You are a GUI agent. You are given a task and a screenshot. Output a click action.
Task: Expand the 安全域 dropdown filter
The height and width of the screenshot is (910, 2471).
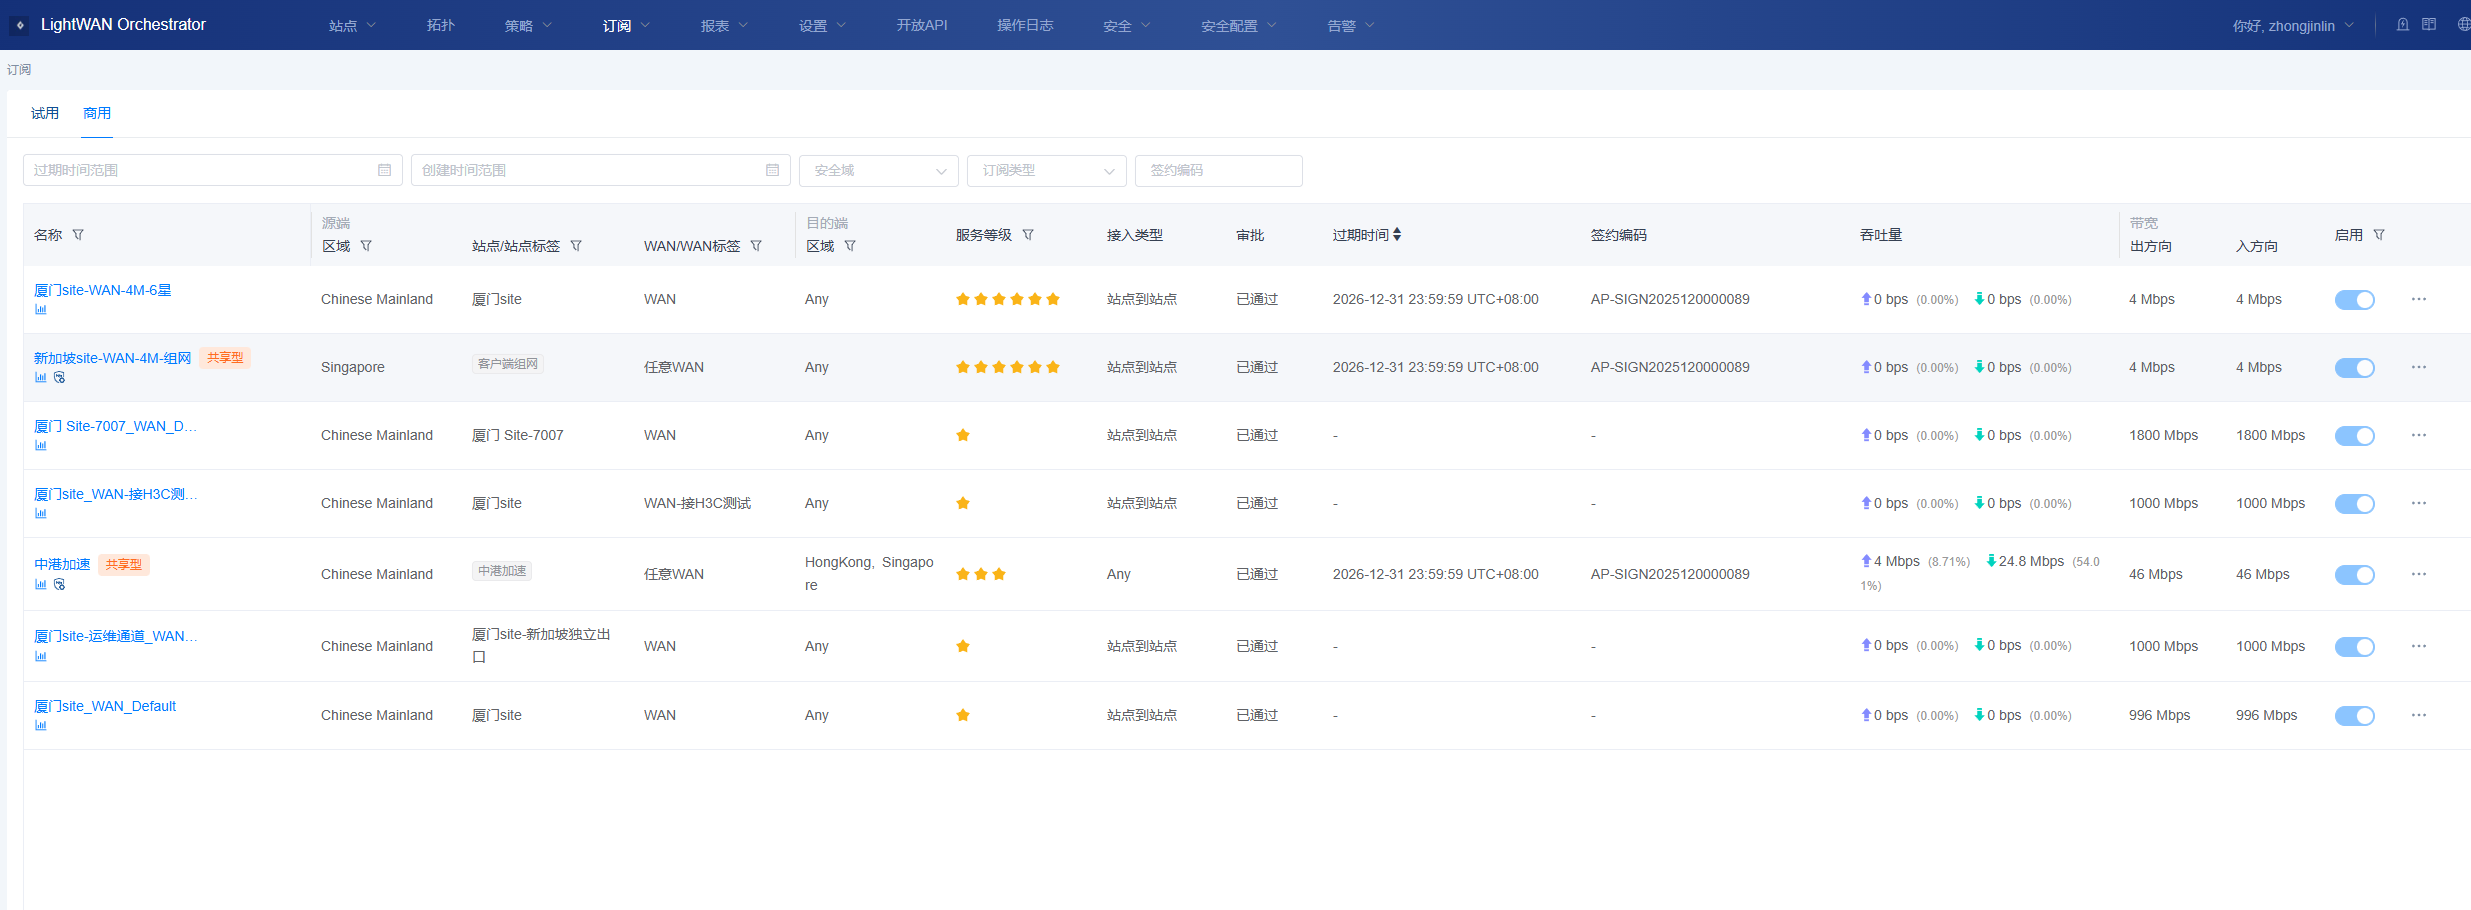[878, 171]
